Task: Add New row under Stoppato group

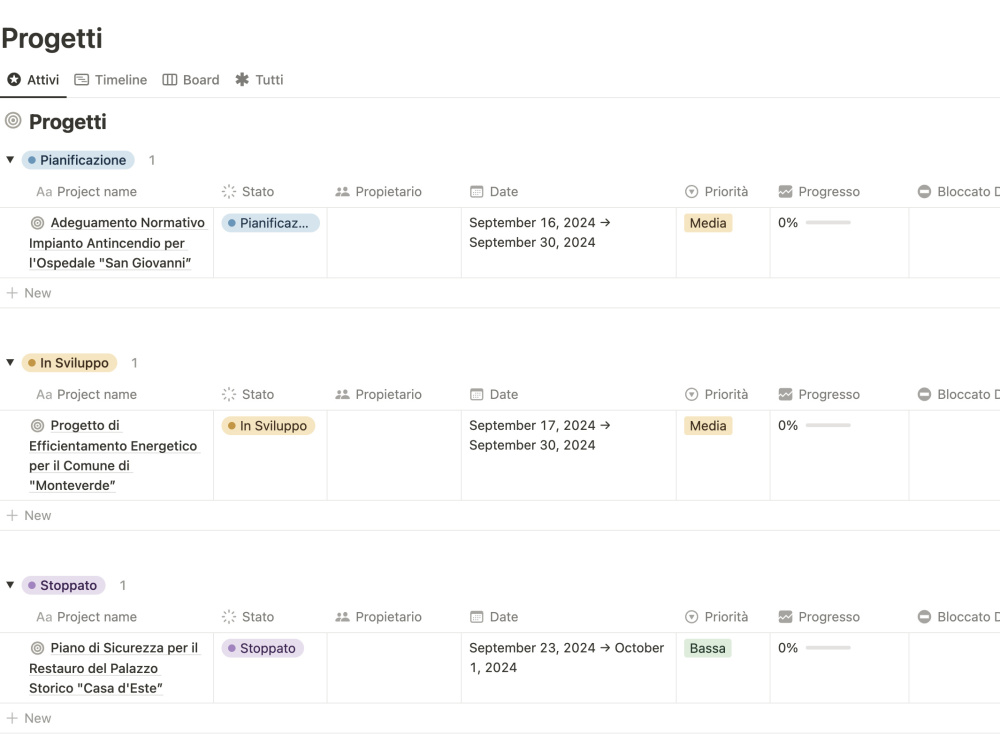Action: (x=29, y=718)
